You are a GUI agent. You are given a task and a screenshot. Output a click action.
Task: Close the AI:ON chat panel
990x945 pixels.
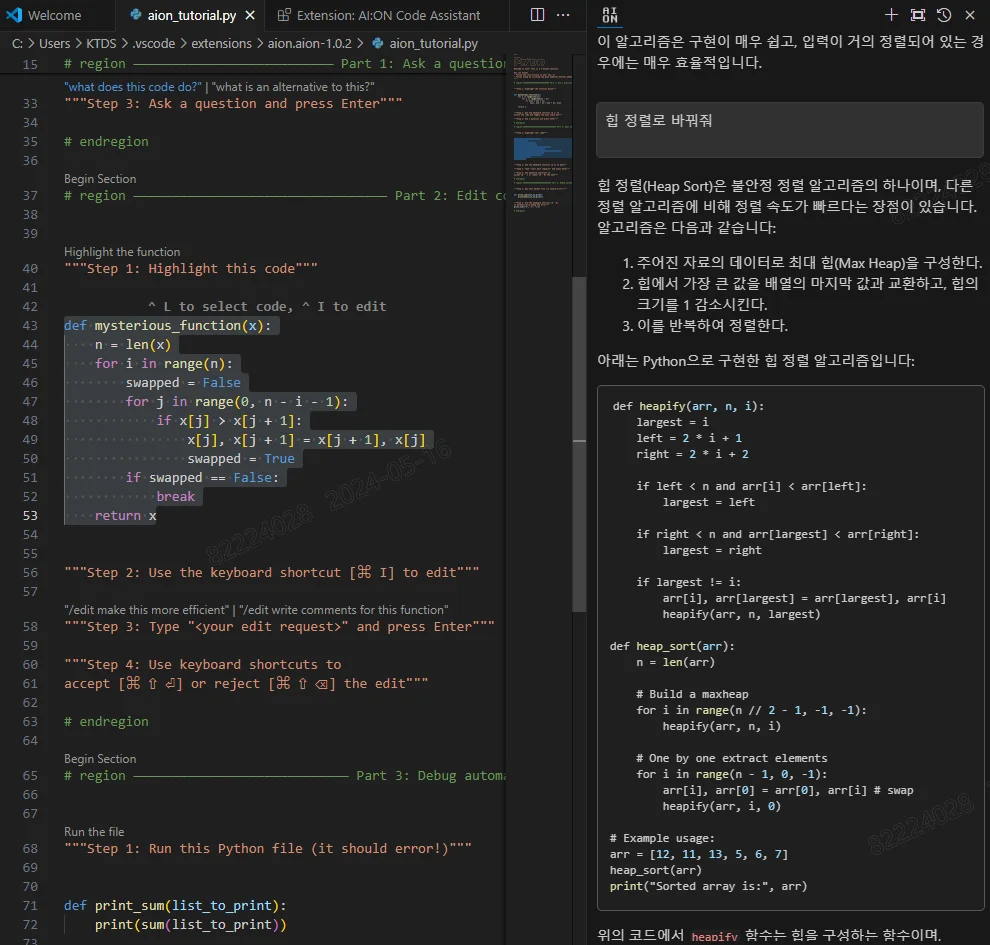click(970, 15)
